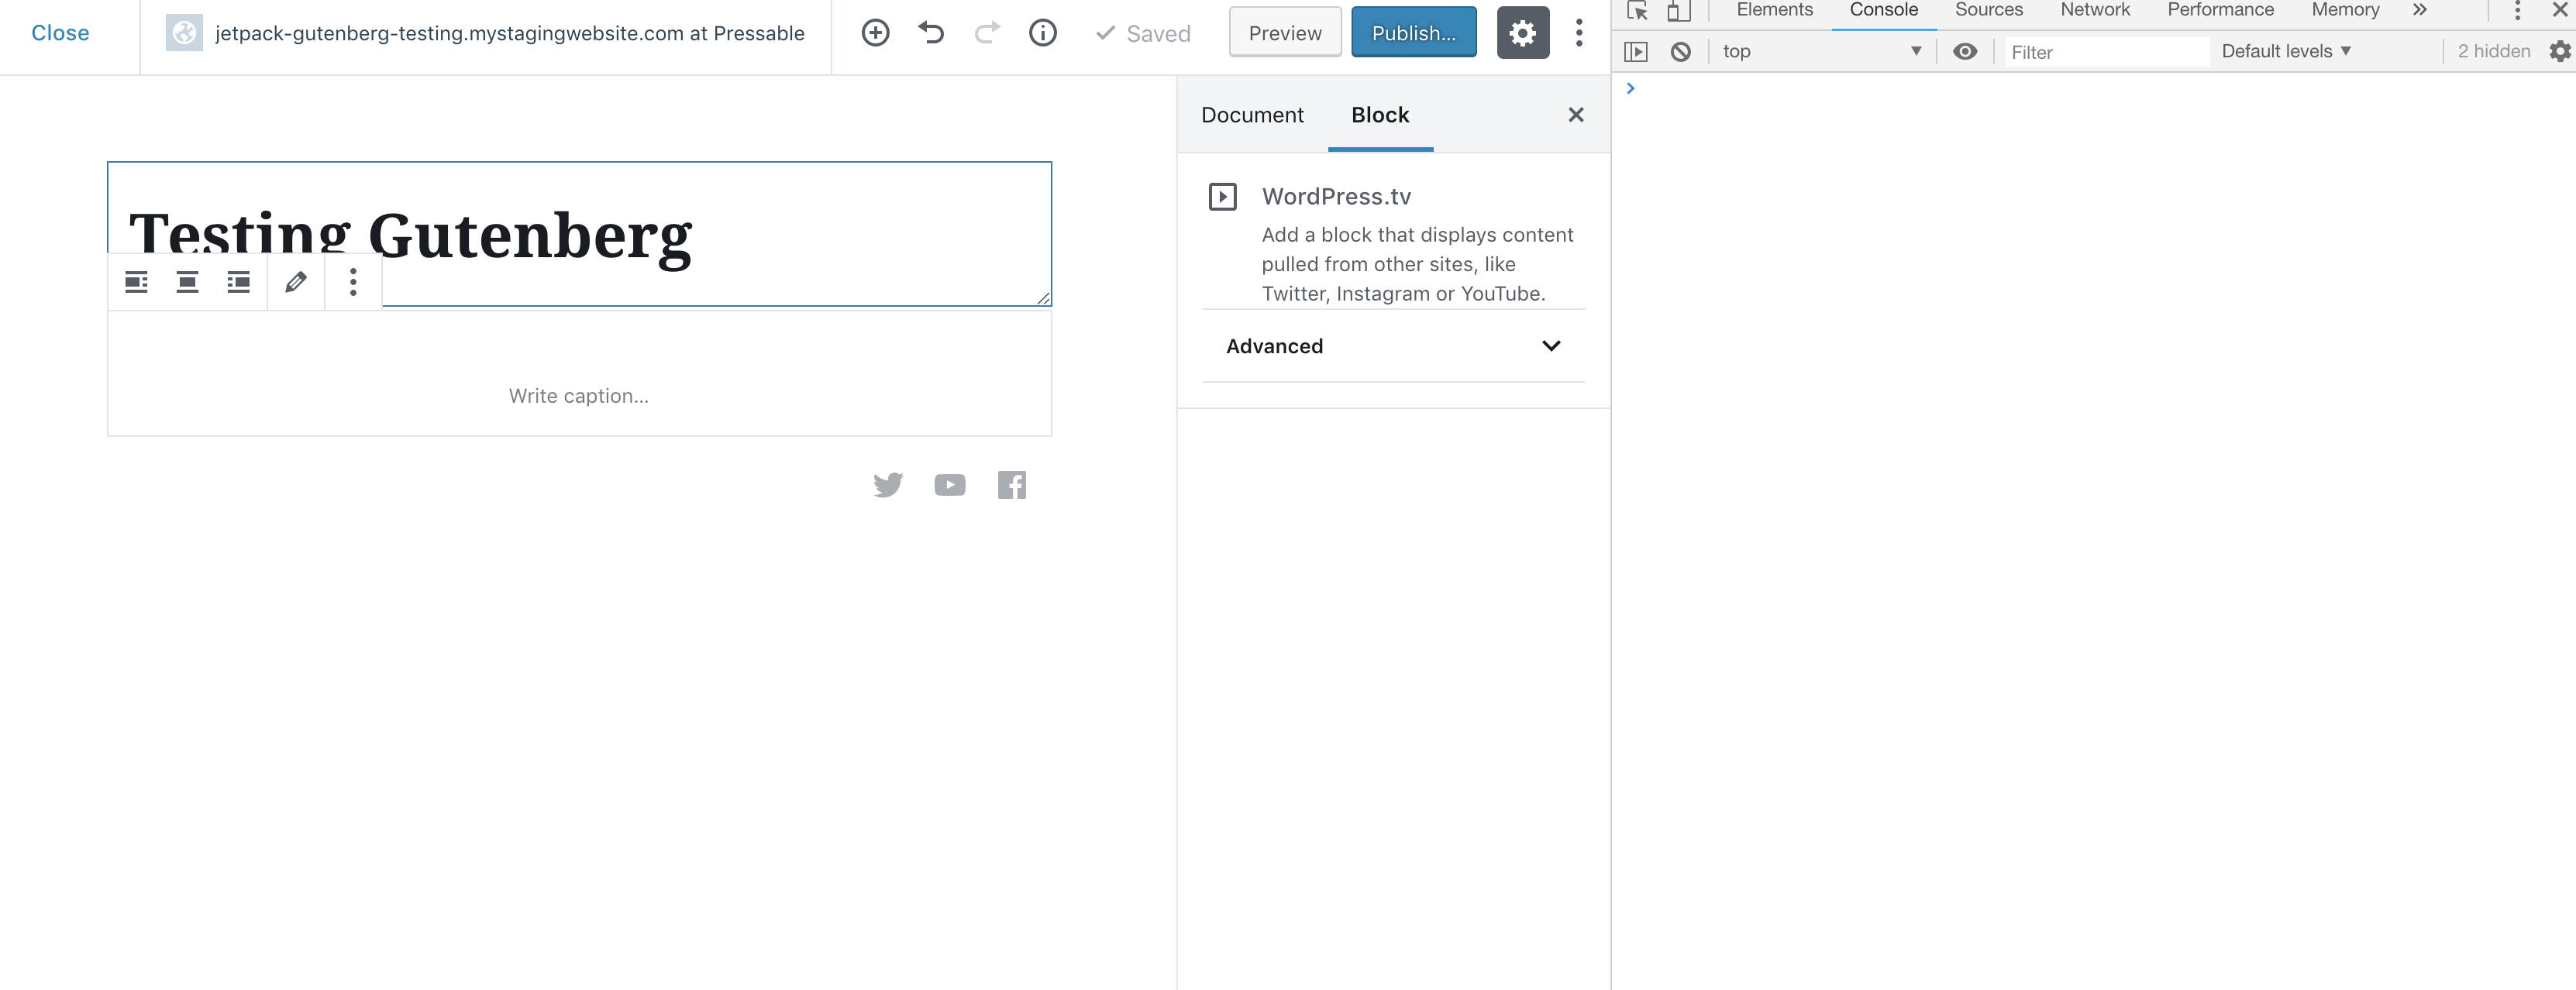
Task: Click the Write caption field
Action: (x=578, y=396)
